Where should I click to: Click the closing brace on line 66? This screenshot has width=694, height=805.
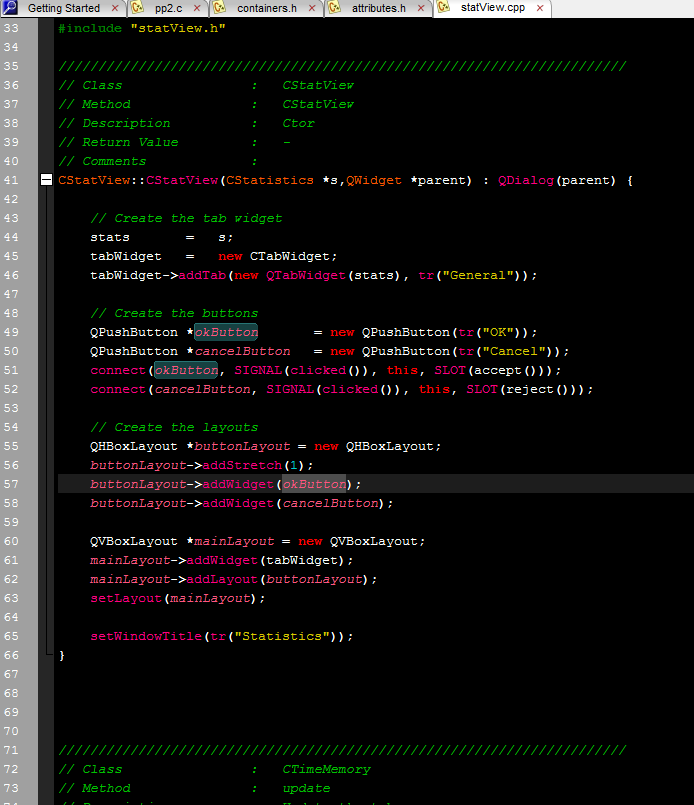62,655
